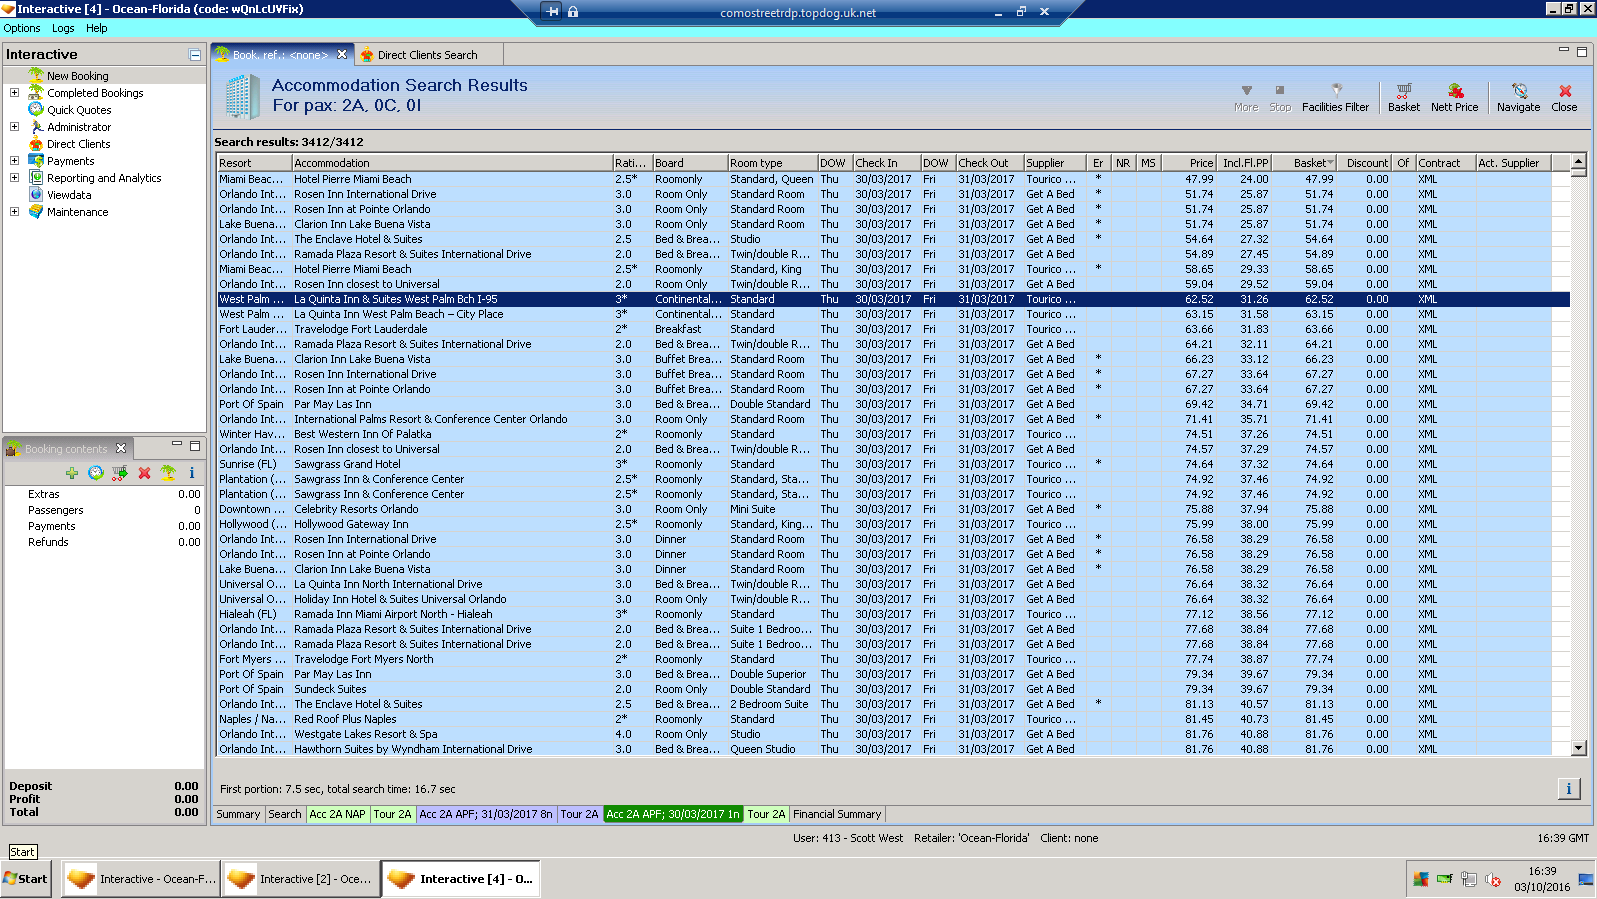Expand the Reporting and Analytics node
The width and height of the screenshot is (1597, 899).
coord(14,178)
